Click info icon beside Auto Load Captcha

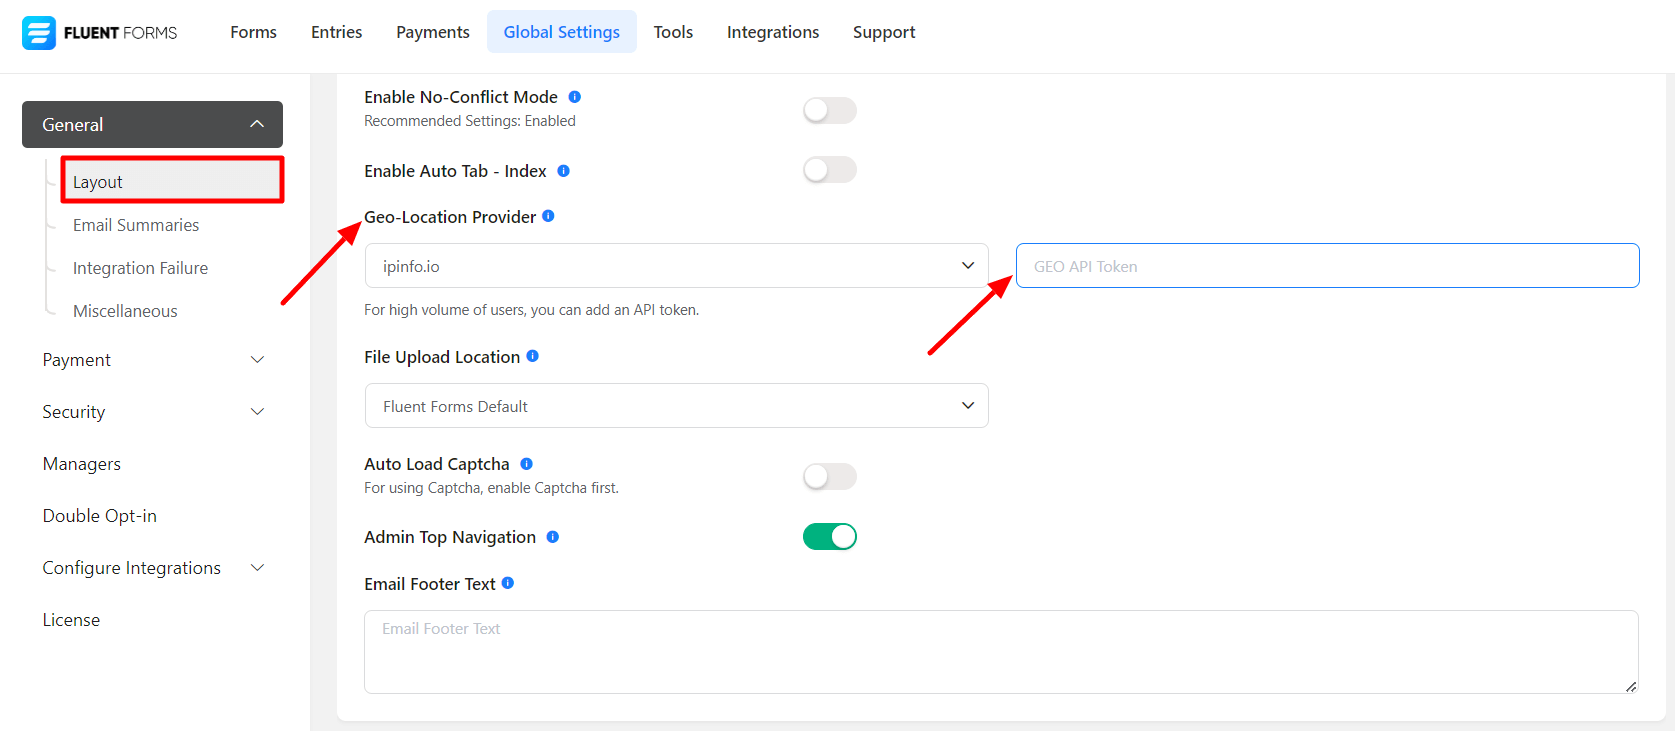[x=527, y=464]
